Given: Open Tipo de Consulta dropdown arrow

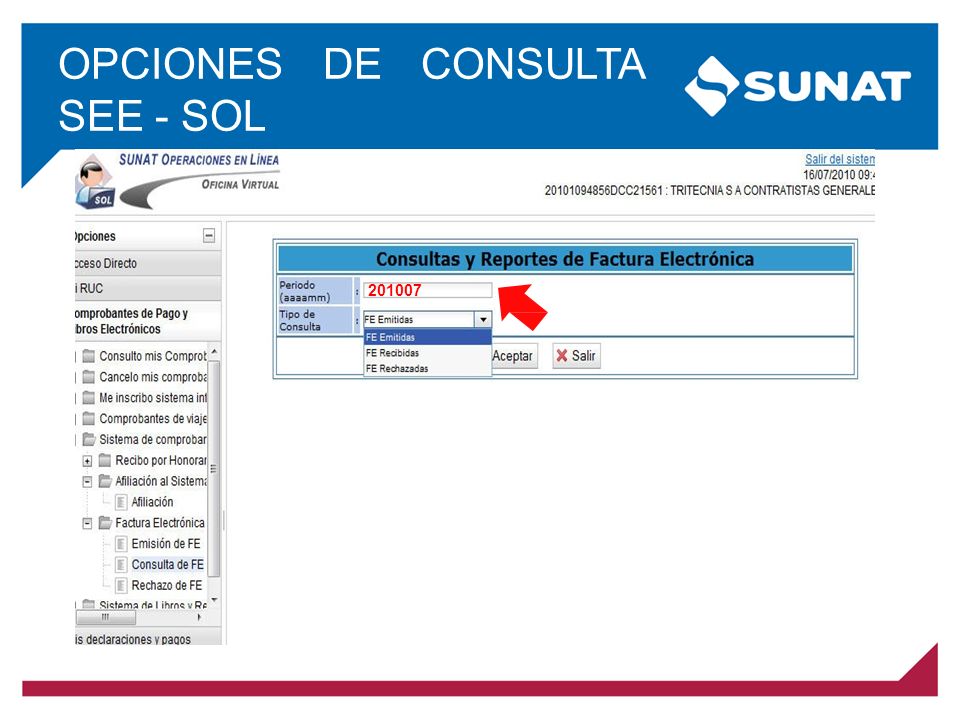Looking at the screenshot, I should pyautogui.click(x=483, y=320).
